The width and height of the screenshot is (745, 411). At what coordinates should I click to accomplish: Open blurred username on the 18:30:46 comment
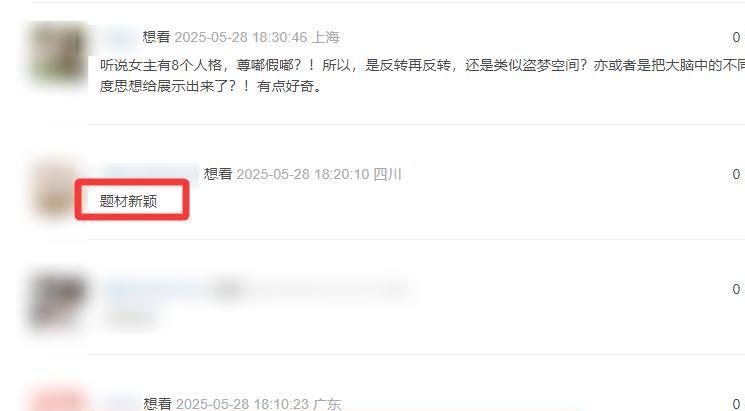click(x=119, y=37)
